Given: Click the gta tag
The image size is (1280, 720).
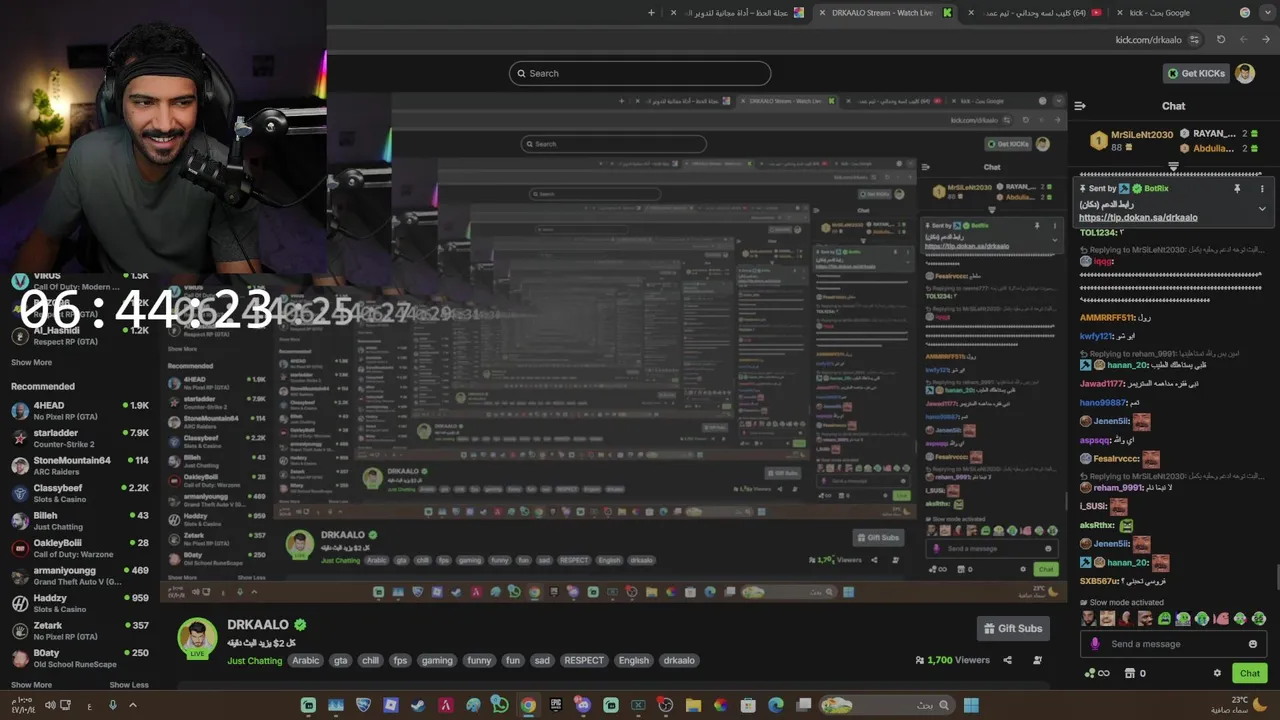Looking at the screenshot, I should (x=341, y=660).
